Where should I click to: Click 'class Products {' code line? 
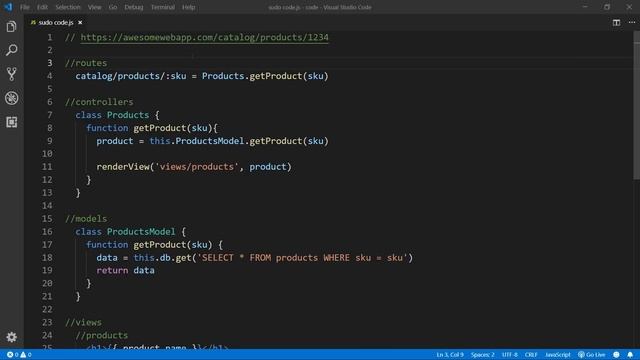(x=118, y=115)
